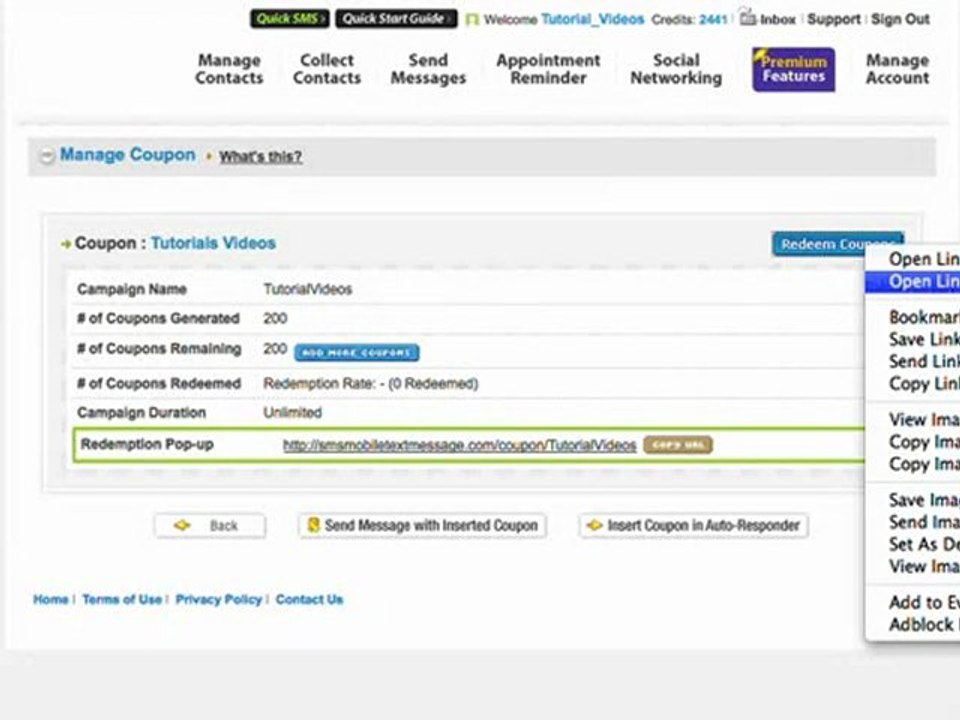Select highlighted Open Link context menu entry
The height and width of the screenshot is (720, 960).
coord(912,282)
